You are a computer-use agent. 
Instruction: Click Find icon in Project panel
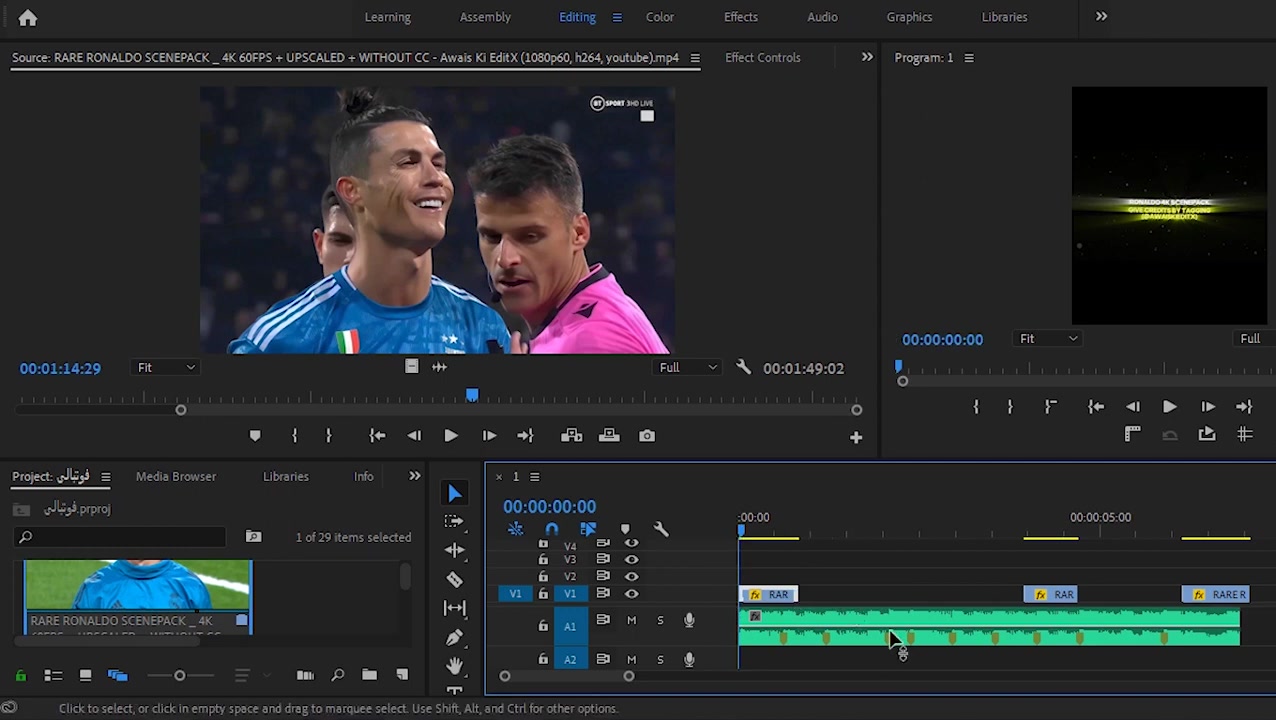[x=338, y=675]
